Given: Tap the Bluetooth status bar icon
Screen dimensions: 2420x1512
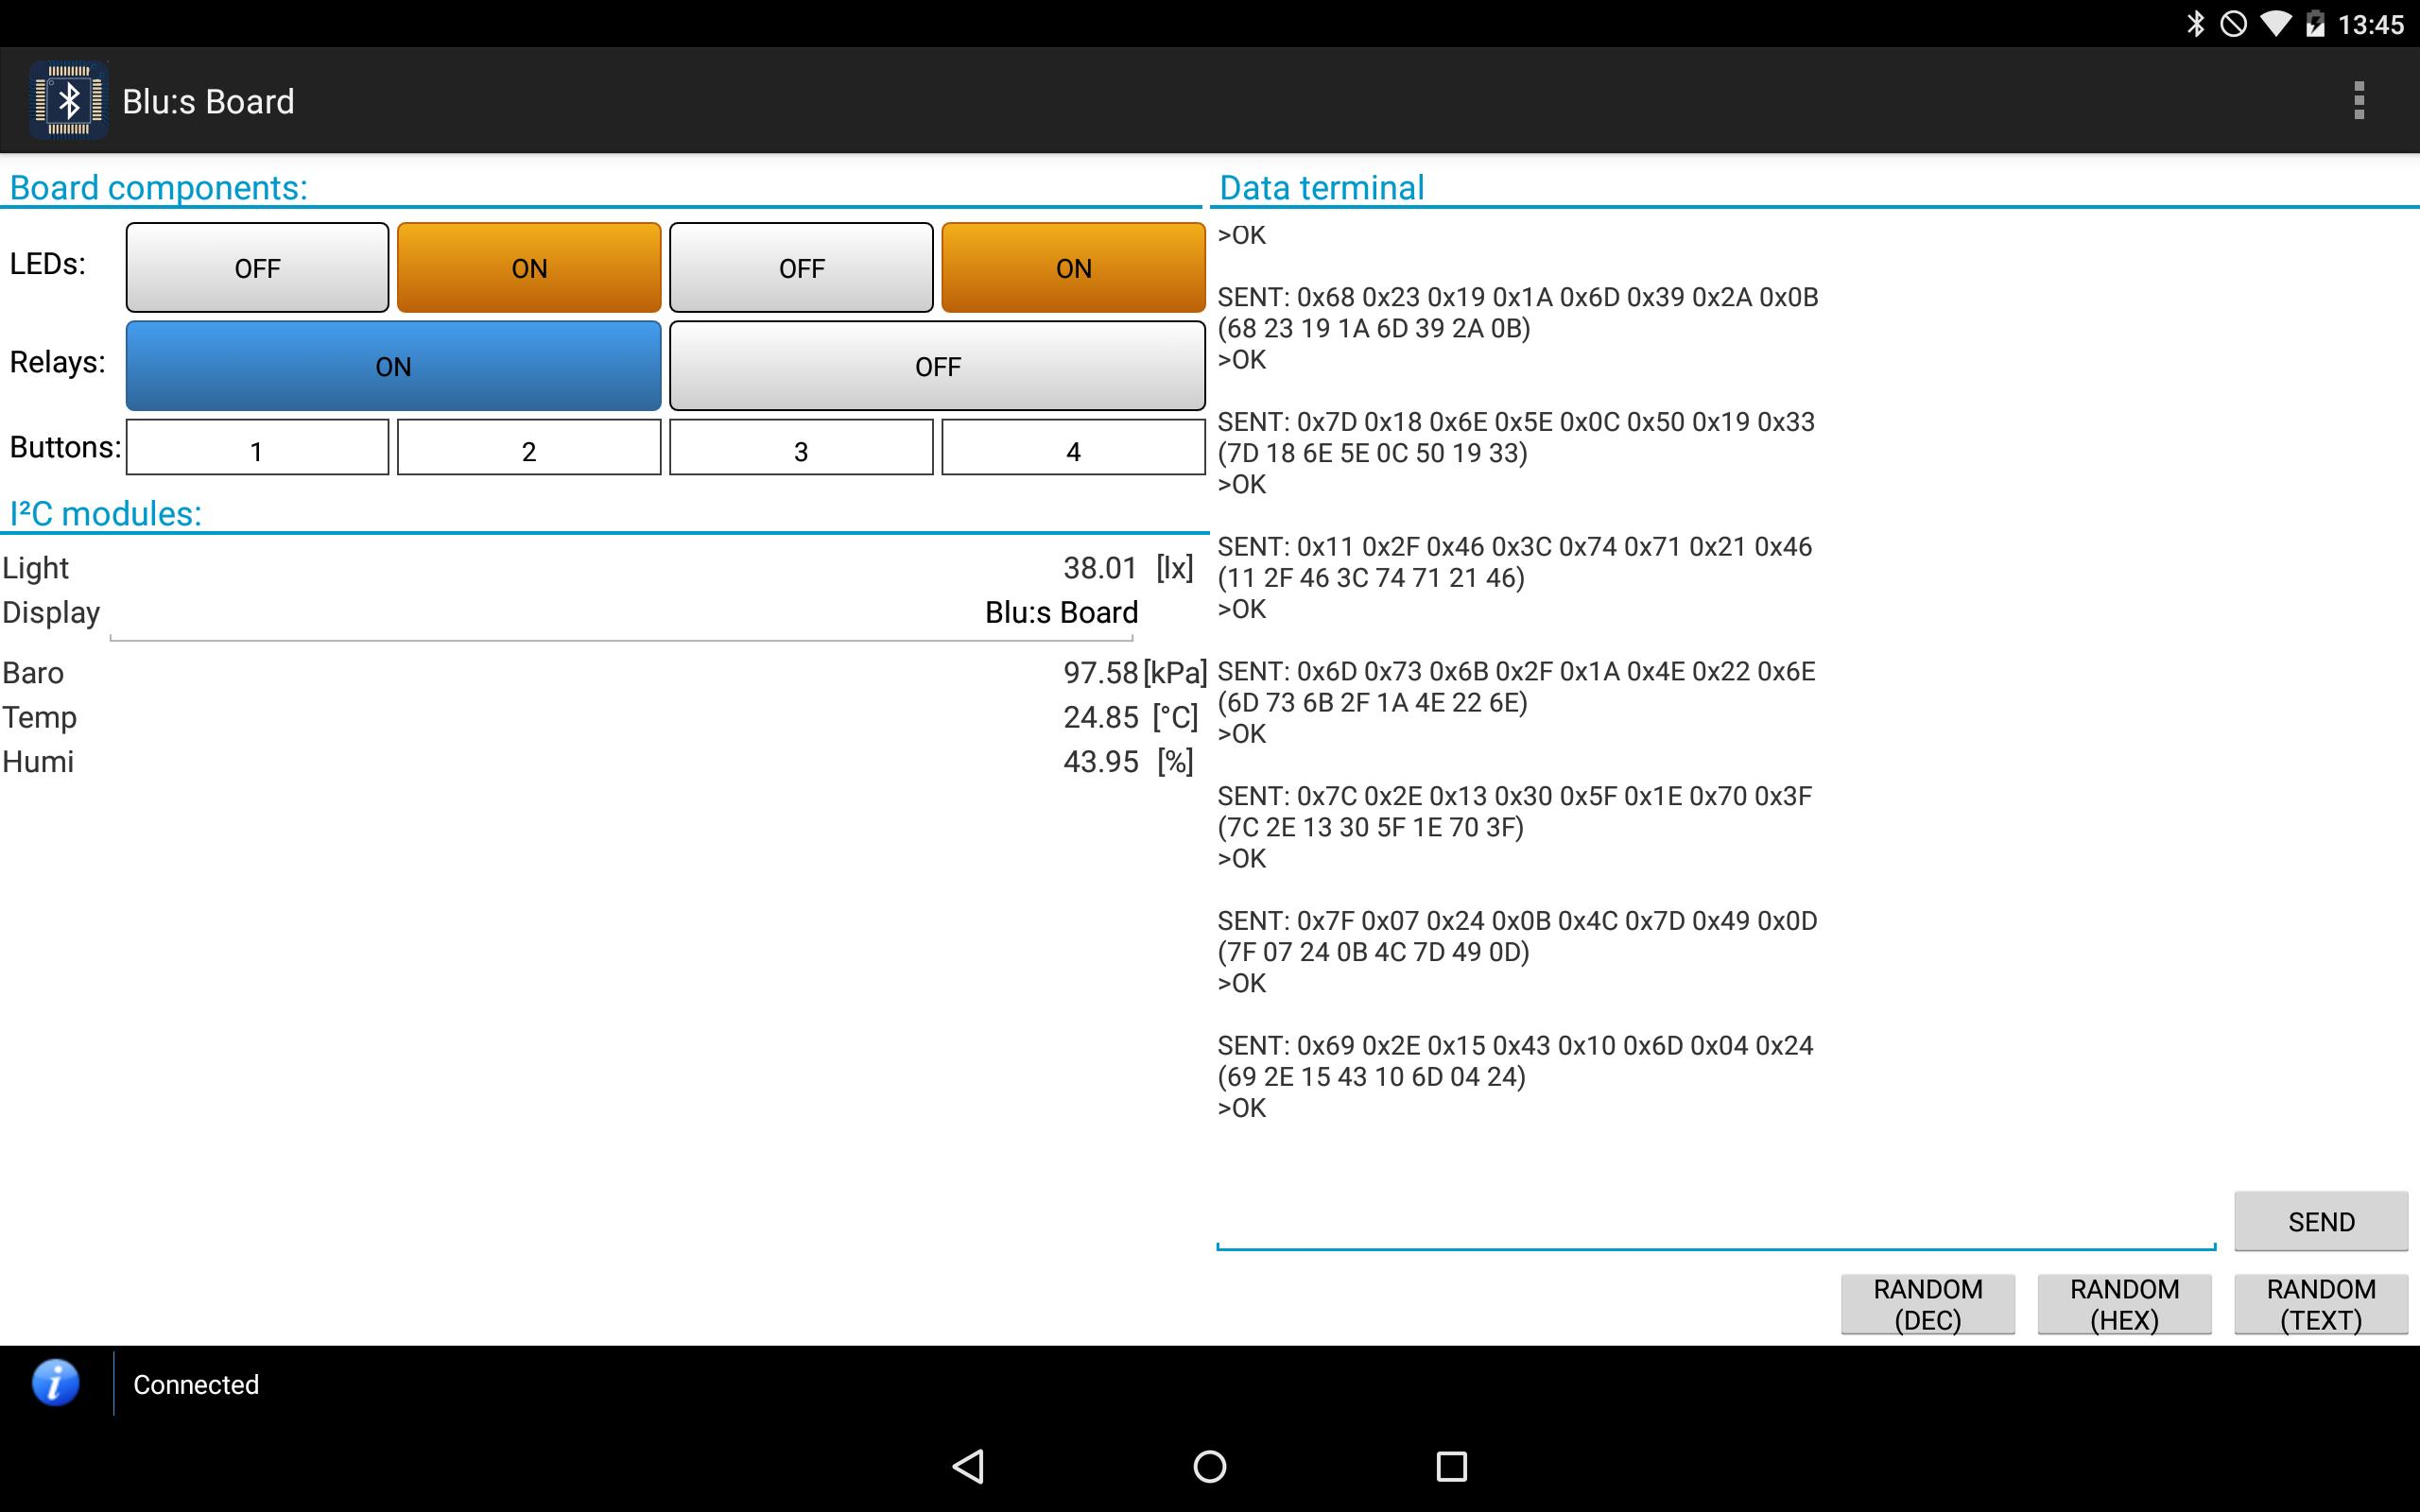Looking at the screenshot, I should 2195,24.
